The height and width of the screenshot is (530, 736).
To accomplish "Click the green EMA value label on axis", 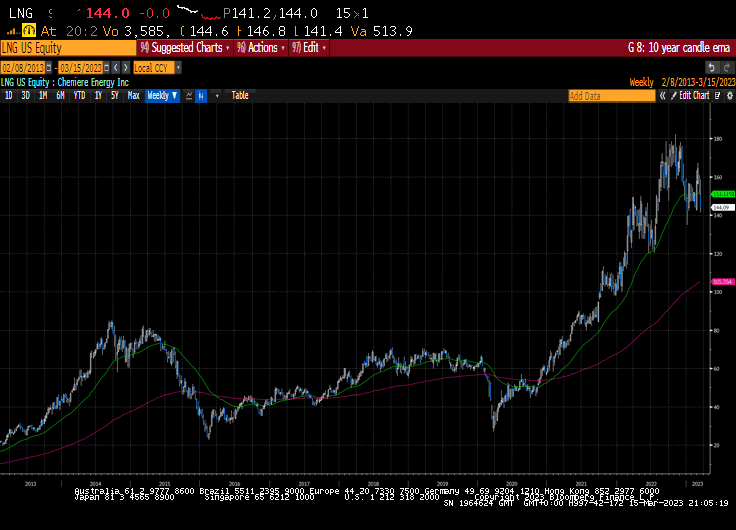I will point(723,194).
